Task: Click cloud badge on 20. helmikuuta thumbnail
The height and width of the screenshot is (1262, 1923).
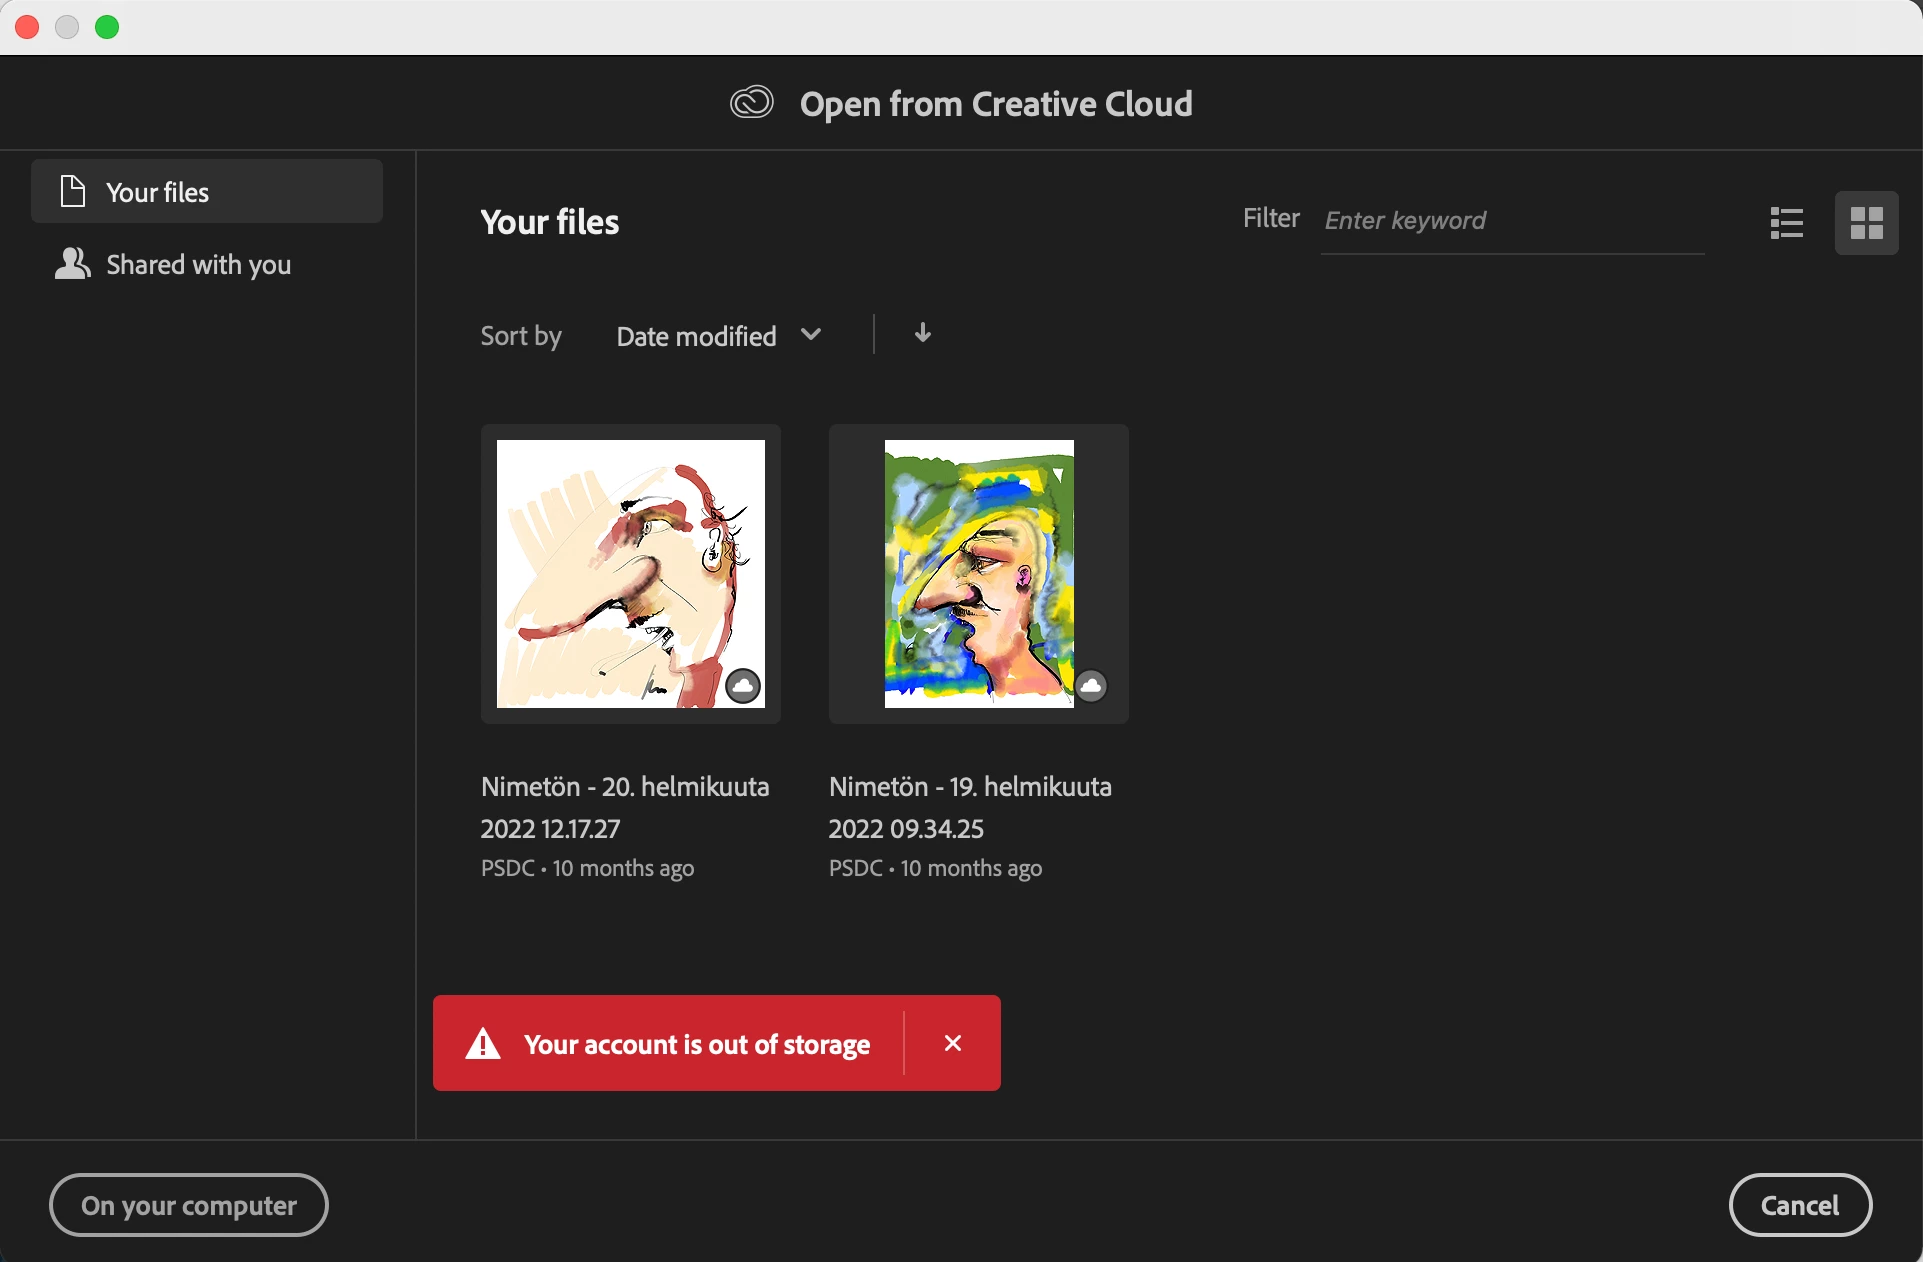Action: click(x=743, y=686)
